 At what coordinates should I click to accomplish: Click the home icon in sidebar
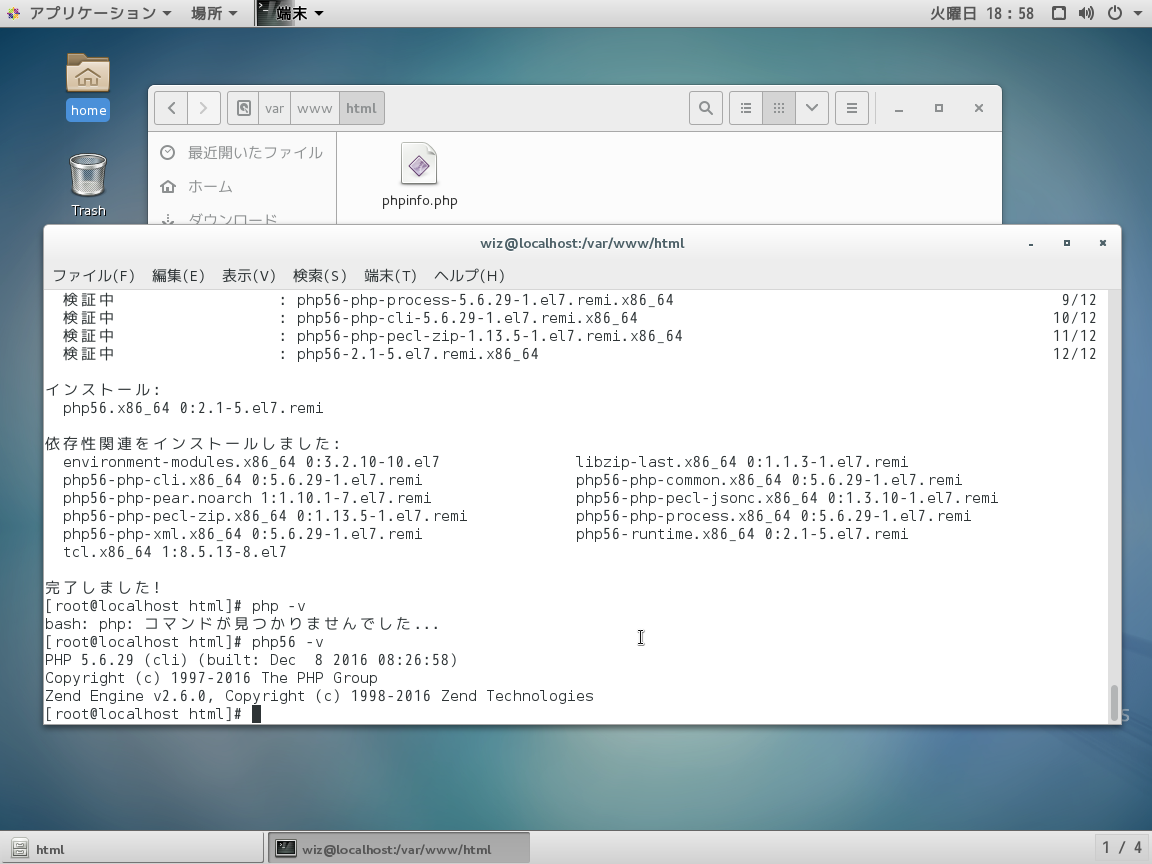[x=168, y=187]
